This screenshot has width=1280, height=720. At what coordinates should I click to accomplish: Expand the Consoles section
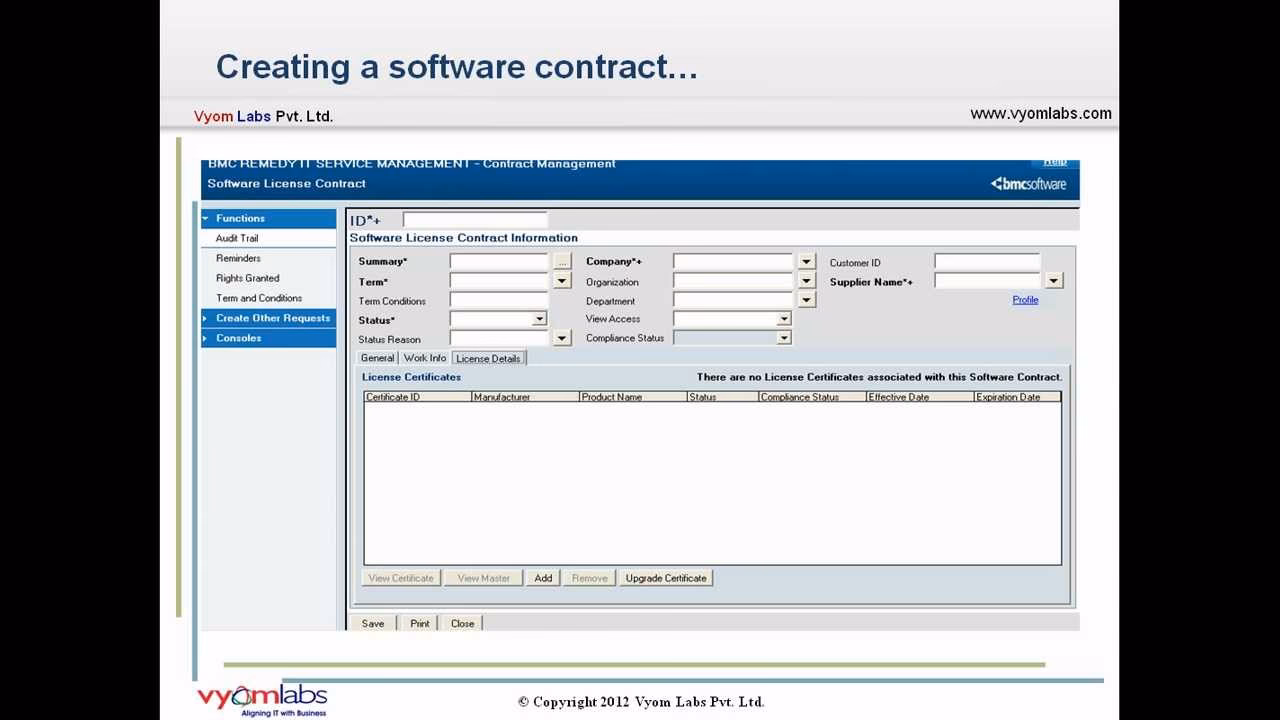tap(206, 338)
